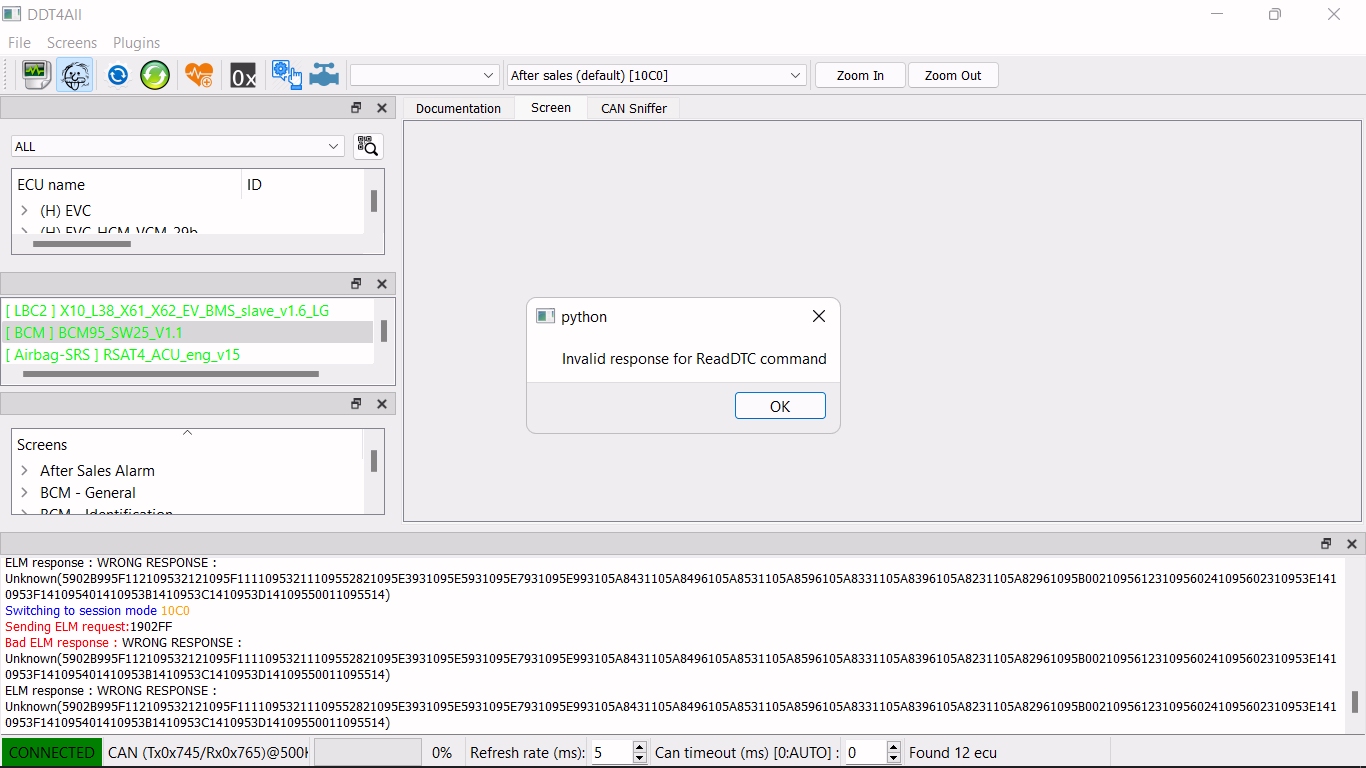Click the Zoom In button
1366x768 pixels.
point(859,75)
